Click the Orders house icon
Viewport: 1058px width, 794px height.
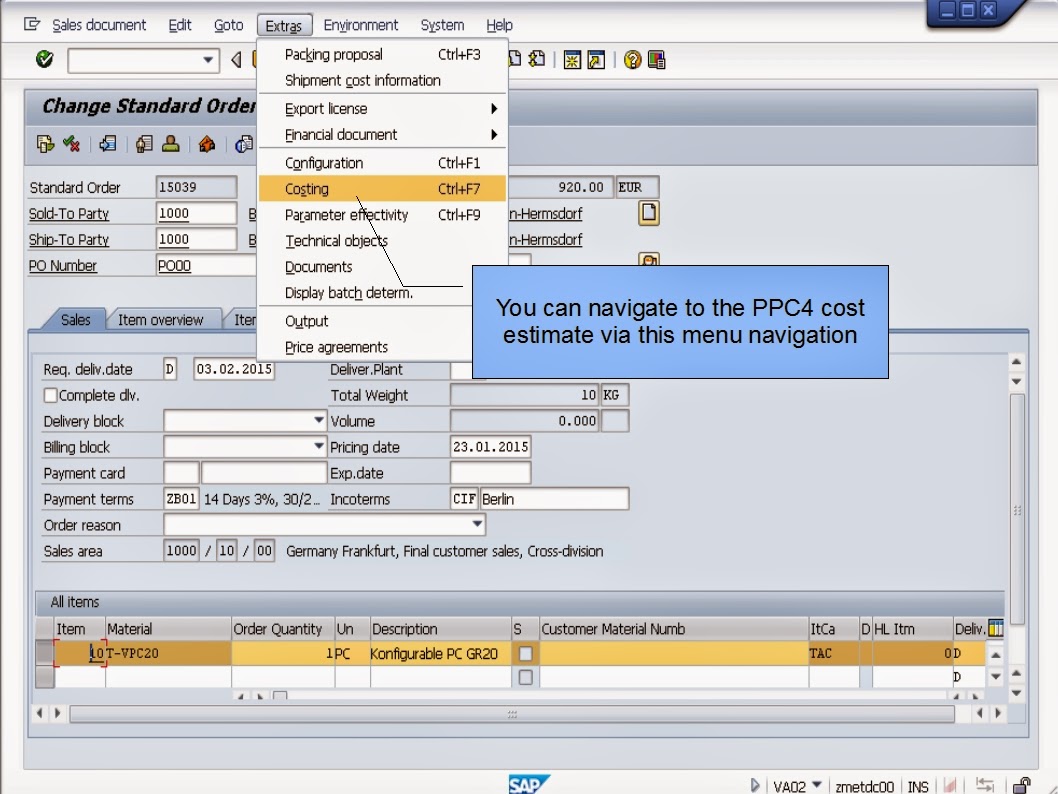[x=207, y=144]
